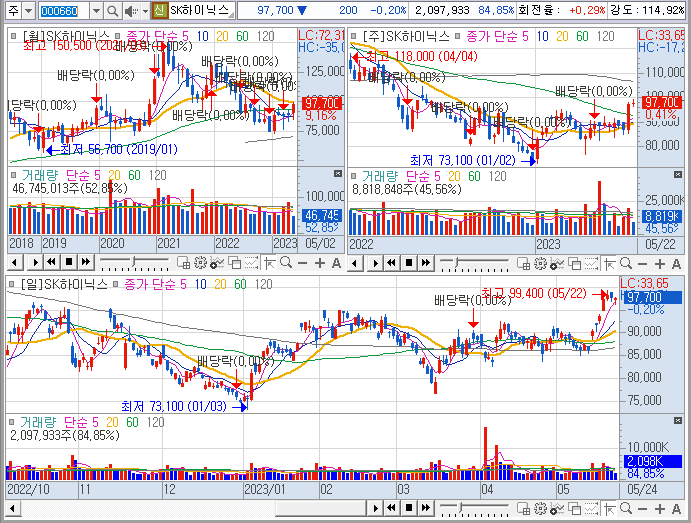Click daily chart overlay windows icon
Image resolution: width=691 pixels, height=523 pixels.
pos(575,508)
